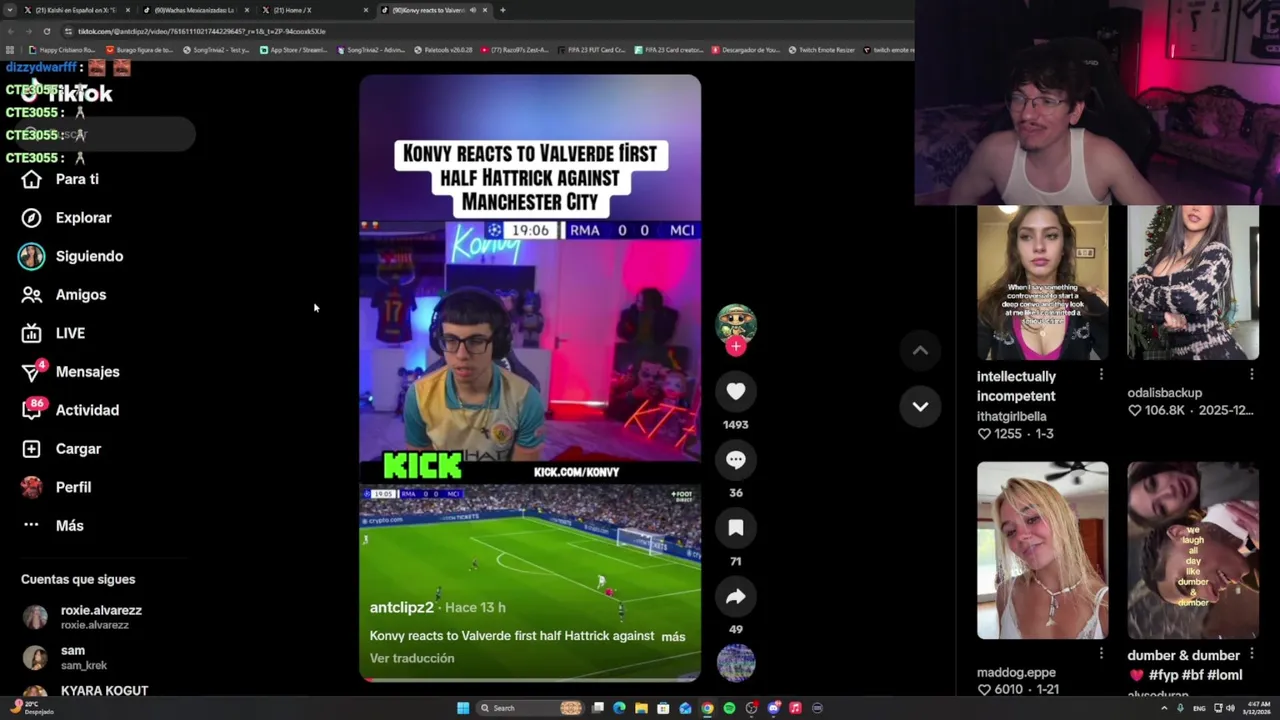Open SongTrivia2 - Test bookmark
The image size is (1280, 720).
point(215,50)
